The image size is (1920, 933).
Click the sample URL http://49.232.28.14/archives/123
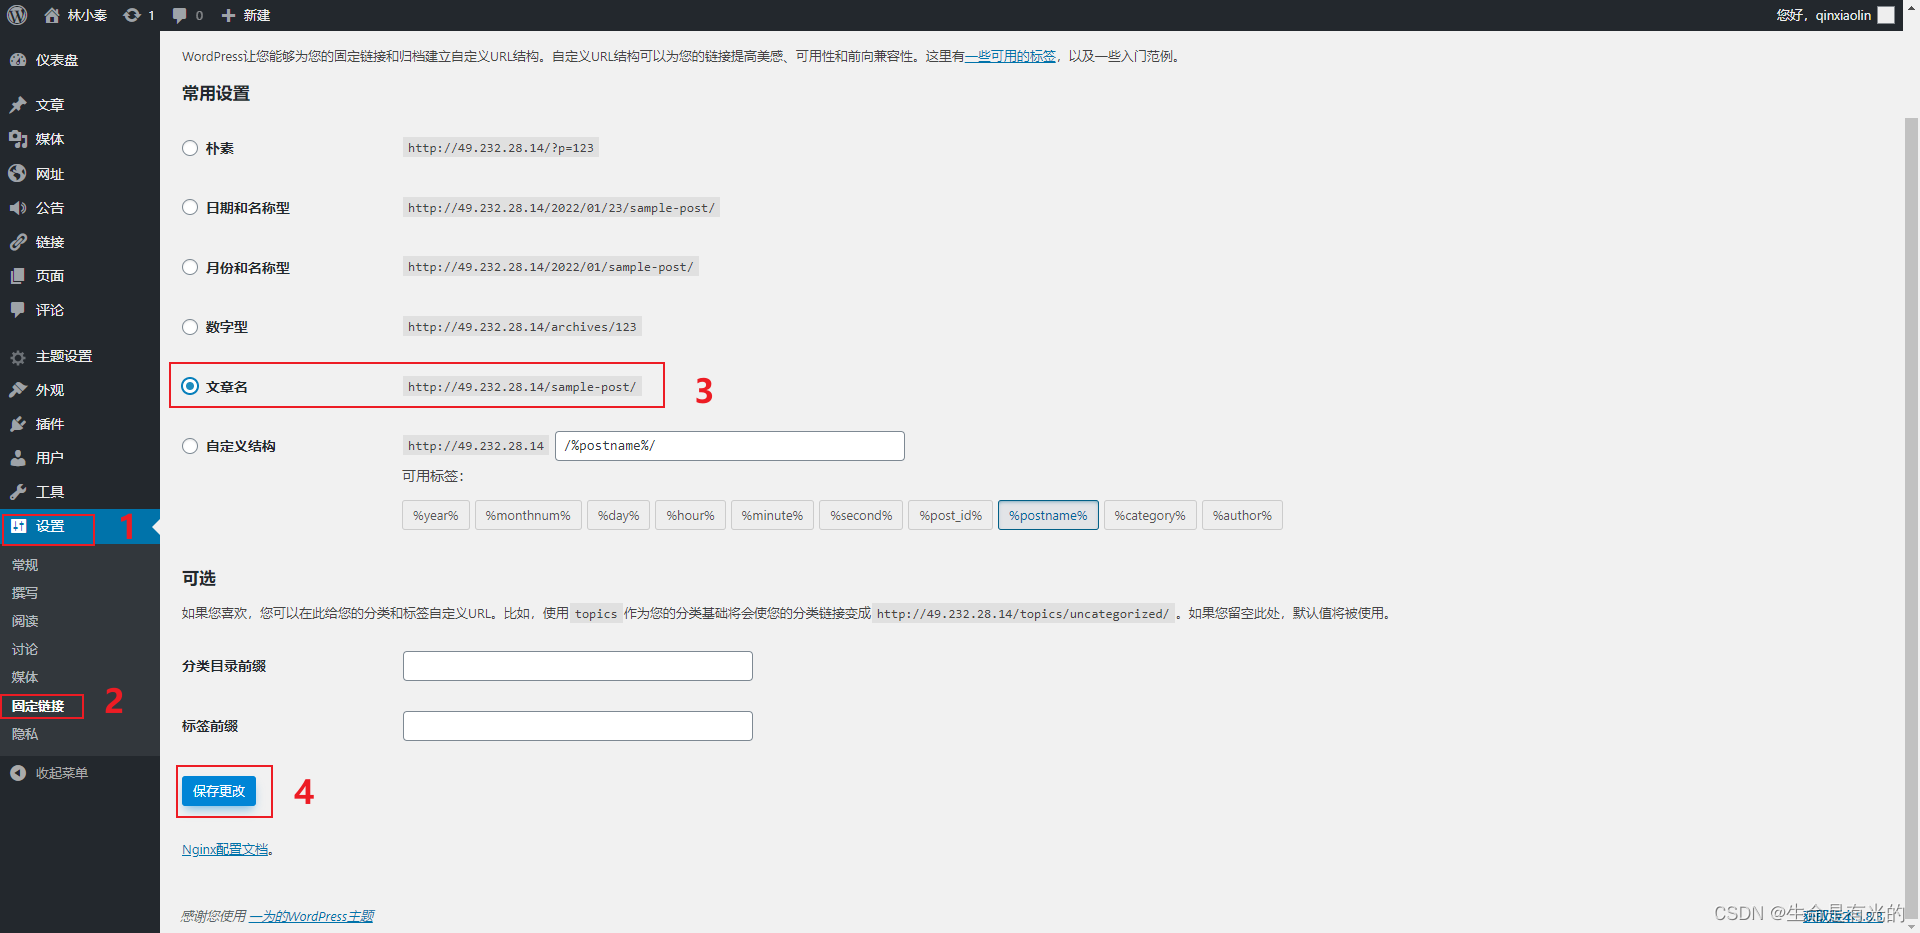click(x=522, y=327)
